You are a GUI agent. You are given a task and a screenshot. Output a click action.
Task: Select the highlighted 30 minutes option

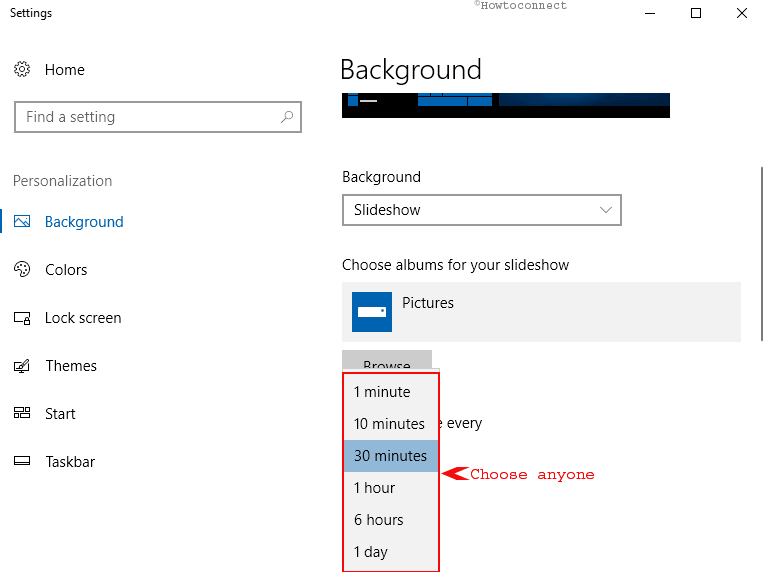point(391,456)
